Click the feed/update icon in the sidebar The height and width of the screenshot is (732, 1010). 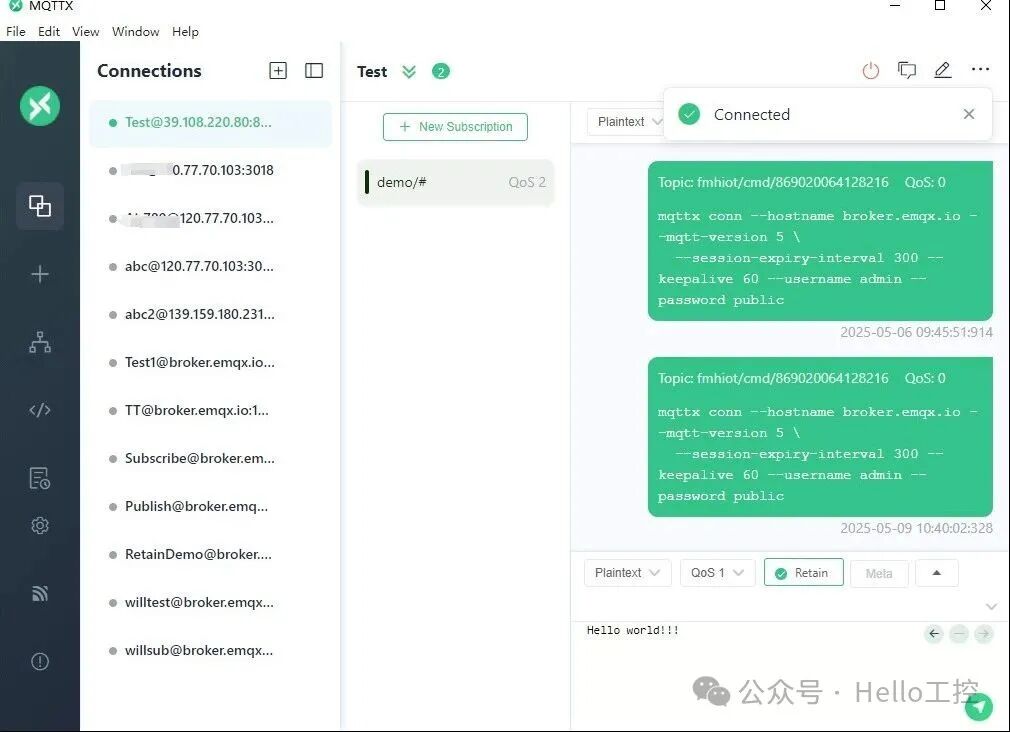tap(40, 593)
